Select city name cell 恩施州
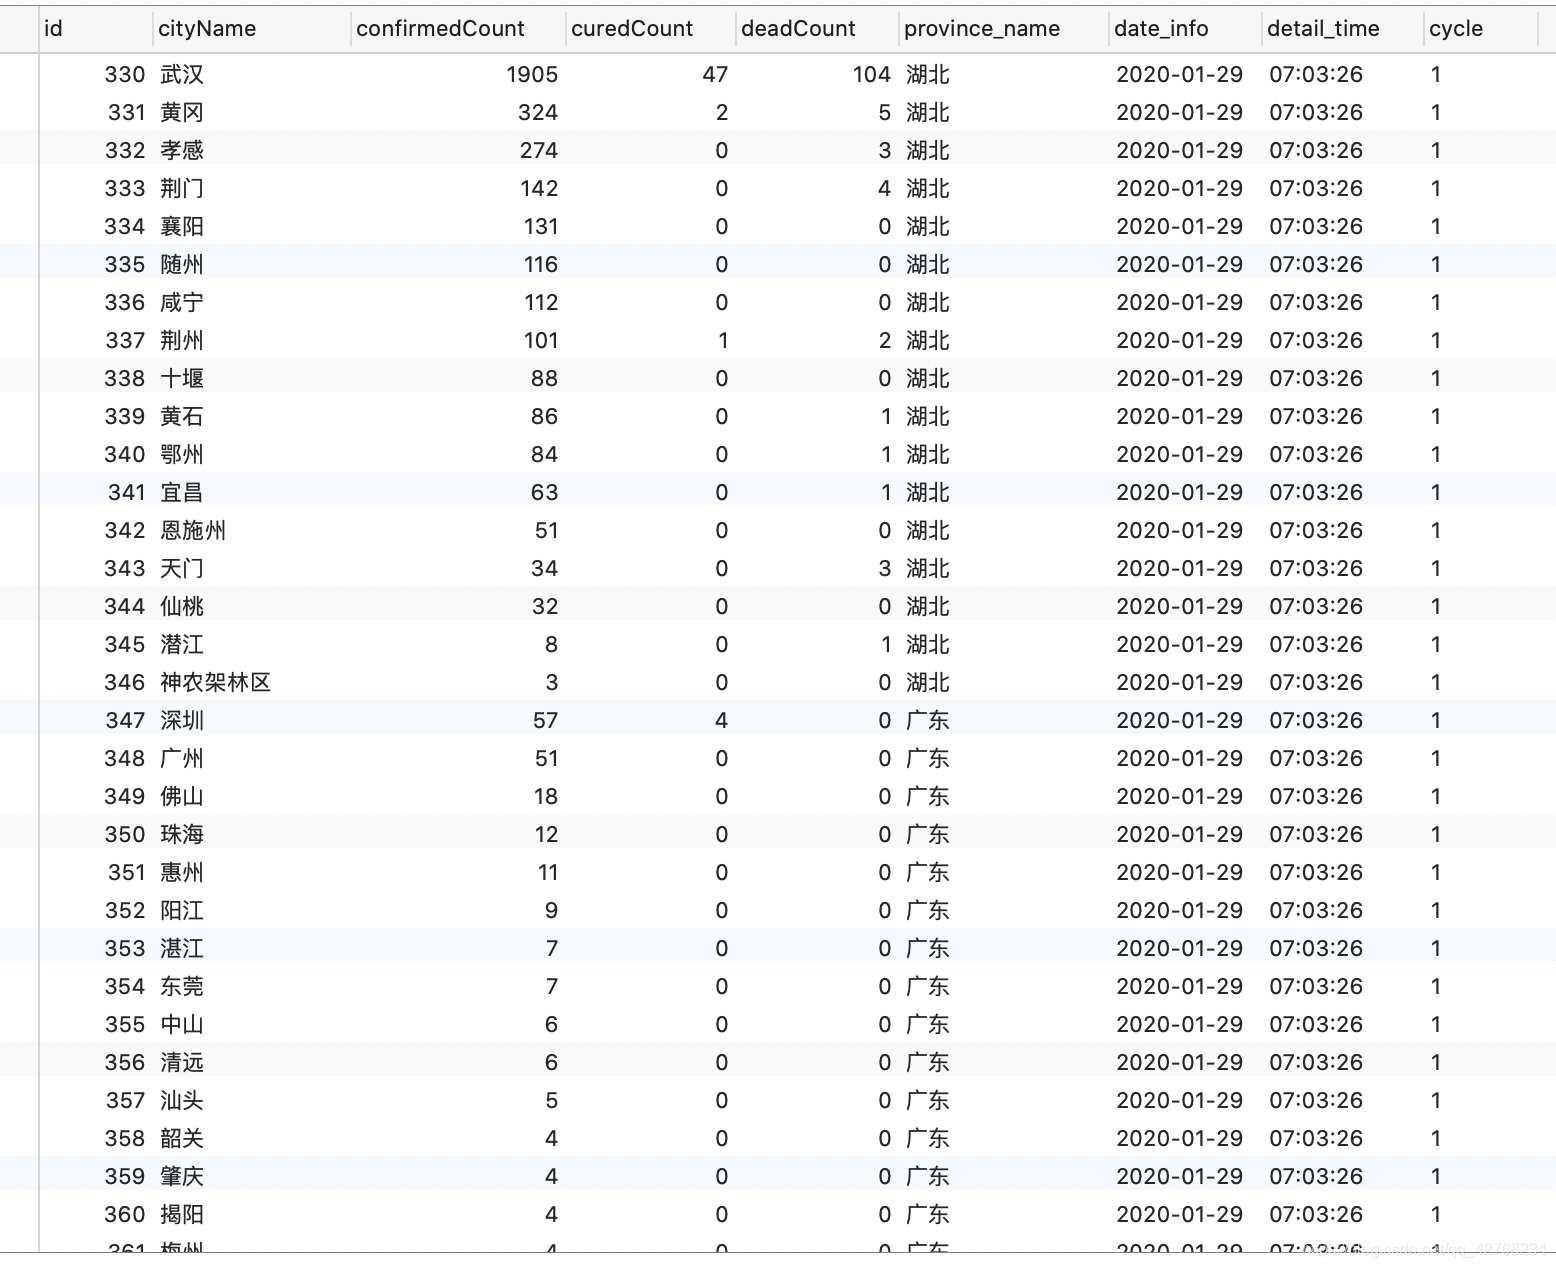This screenshot has width=1556, height=1268. tap(193, 530)
